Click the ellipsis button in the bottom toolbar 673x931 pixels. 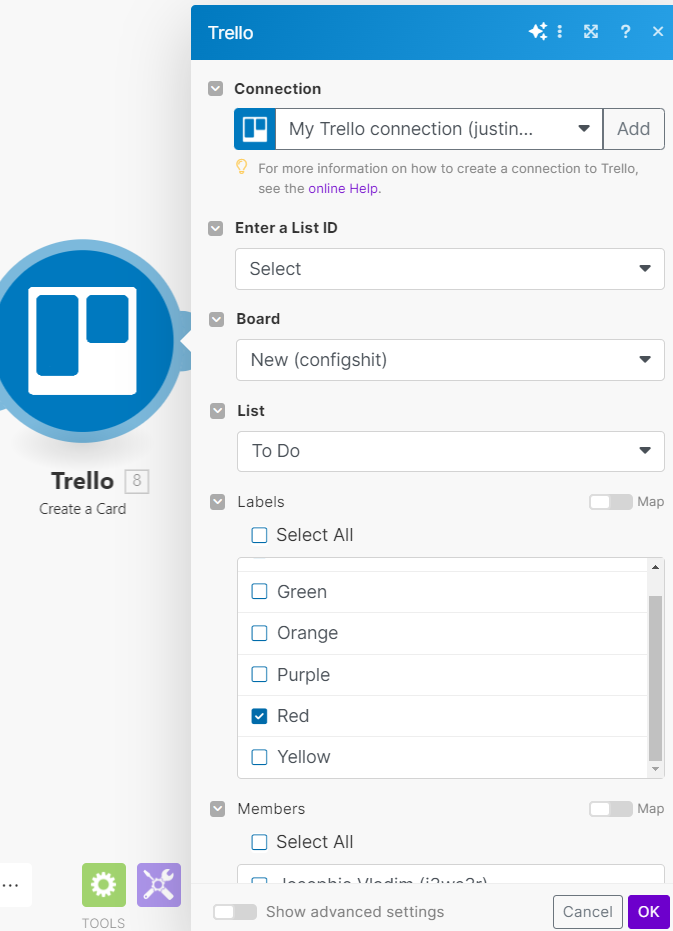(x=11, y=885)
